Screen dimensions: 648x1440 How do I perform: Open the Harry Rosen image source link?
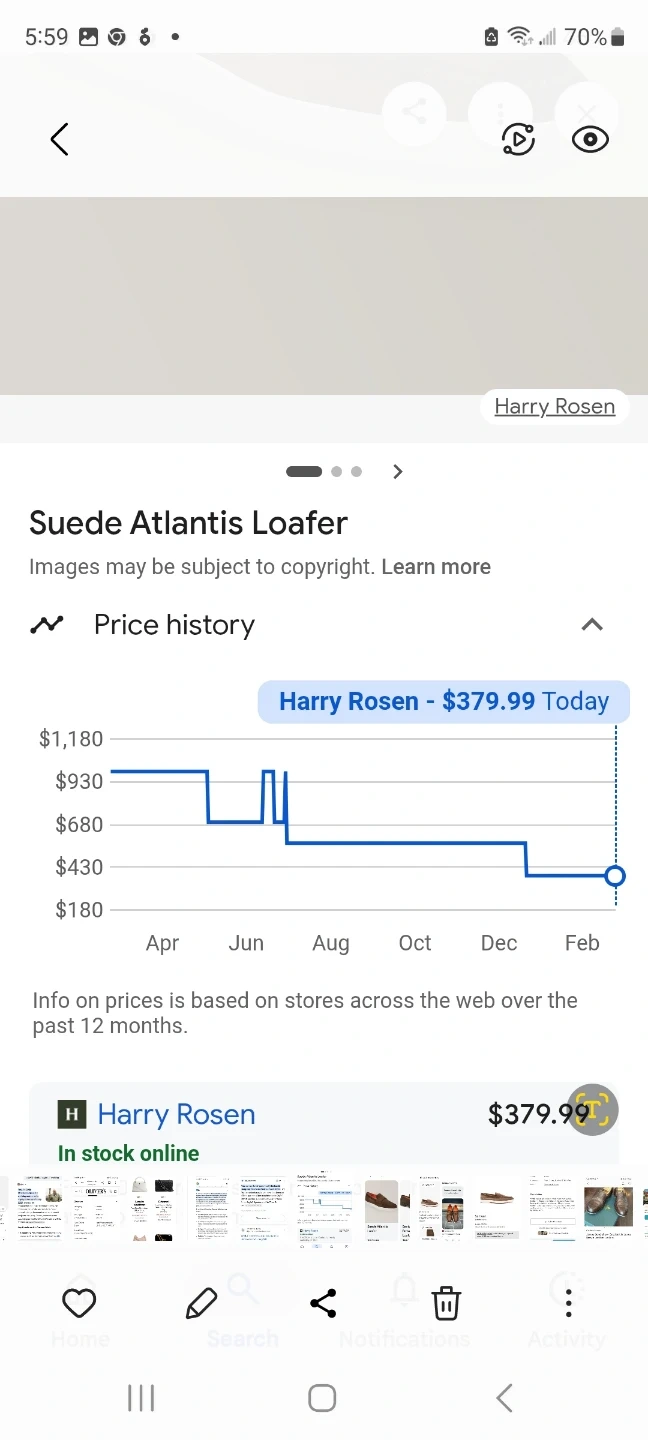(554, 406)
